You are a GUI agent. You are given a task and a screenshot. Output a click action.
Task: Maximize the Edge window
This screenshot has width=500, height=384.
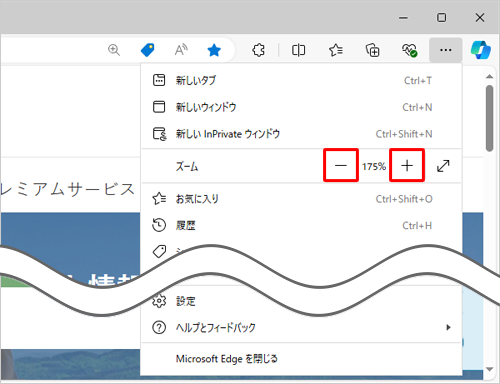click(442, 17)
